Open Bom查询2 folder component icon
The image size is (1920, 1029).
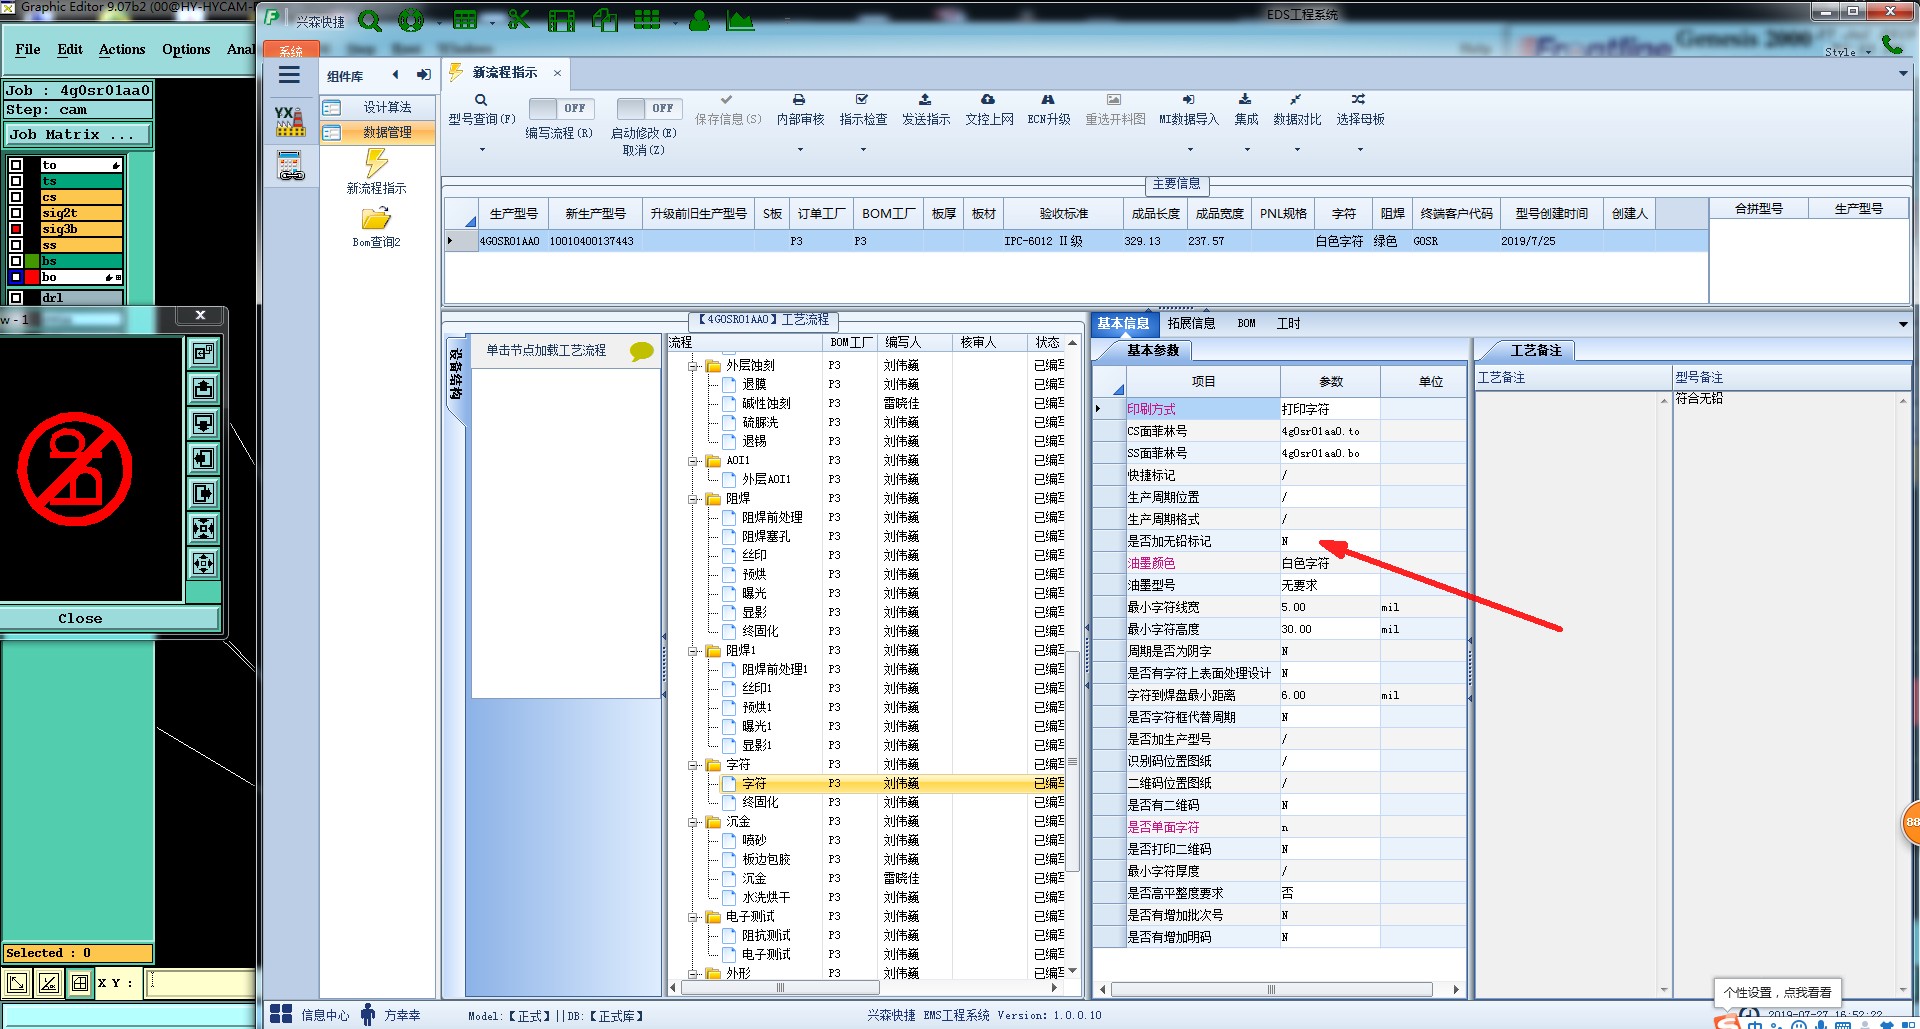pos(376,218)
